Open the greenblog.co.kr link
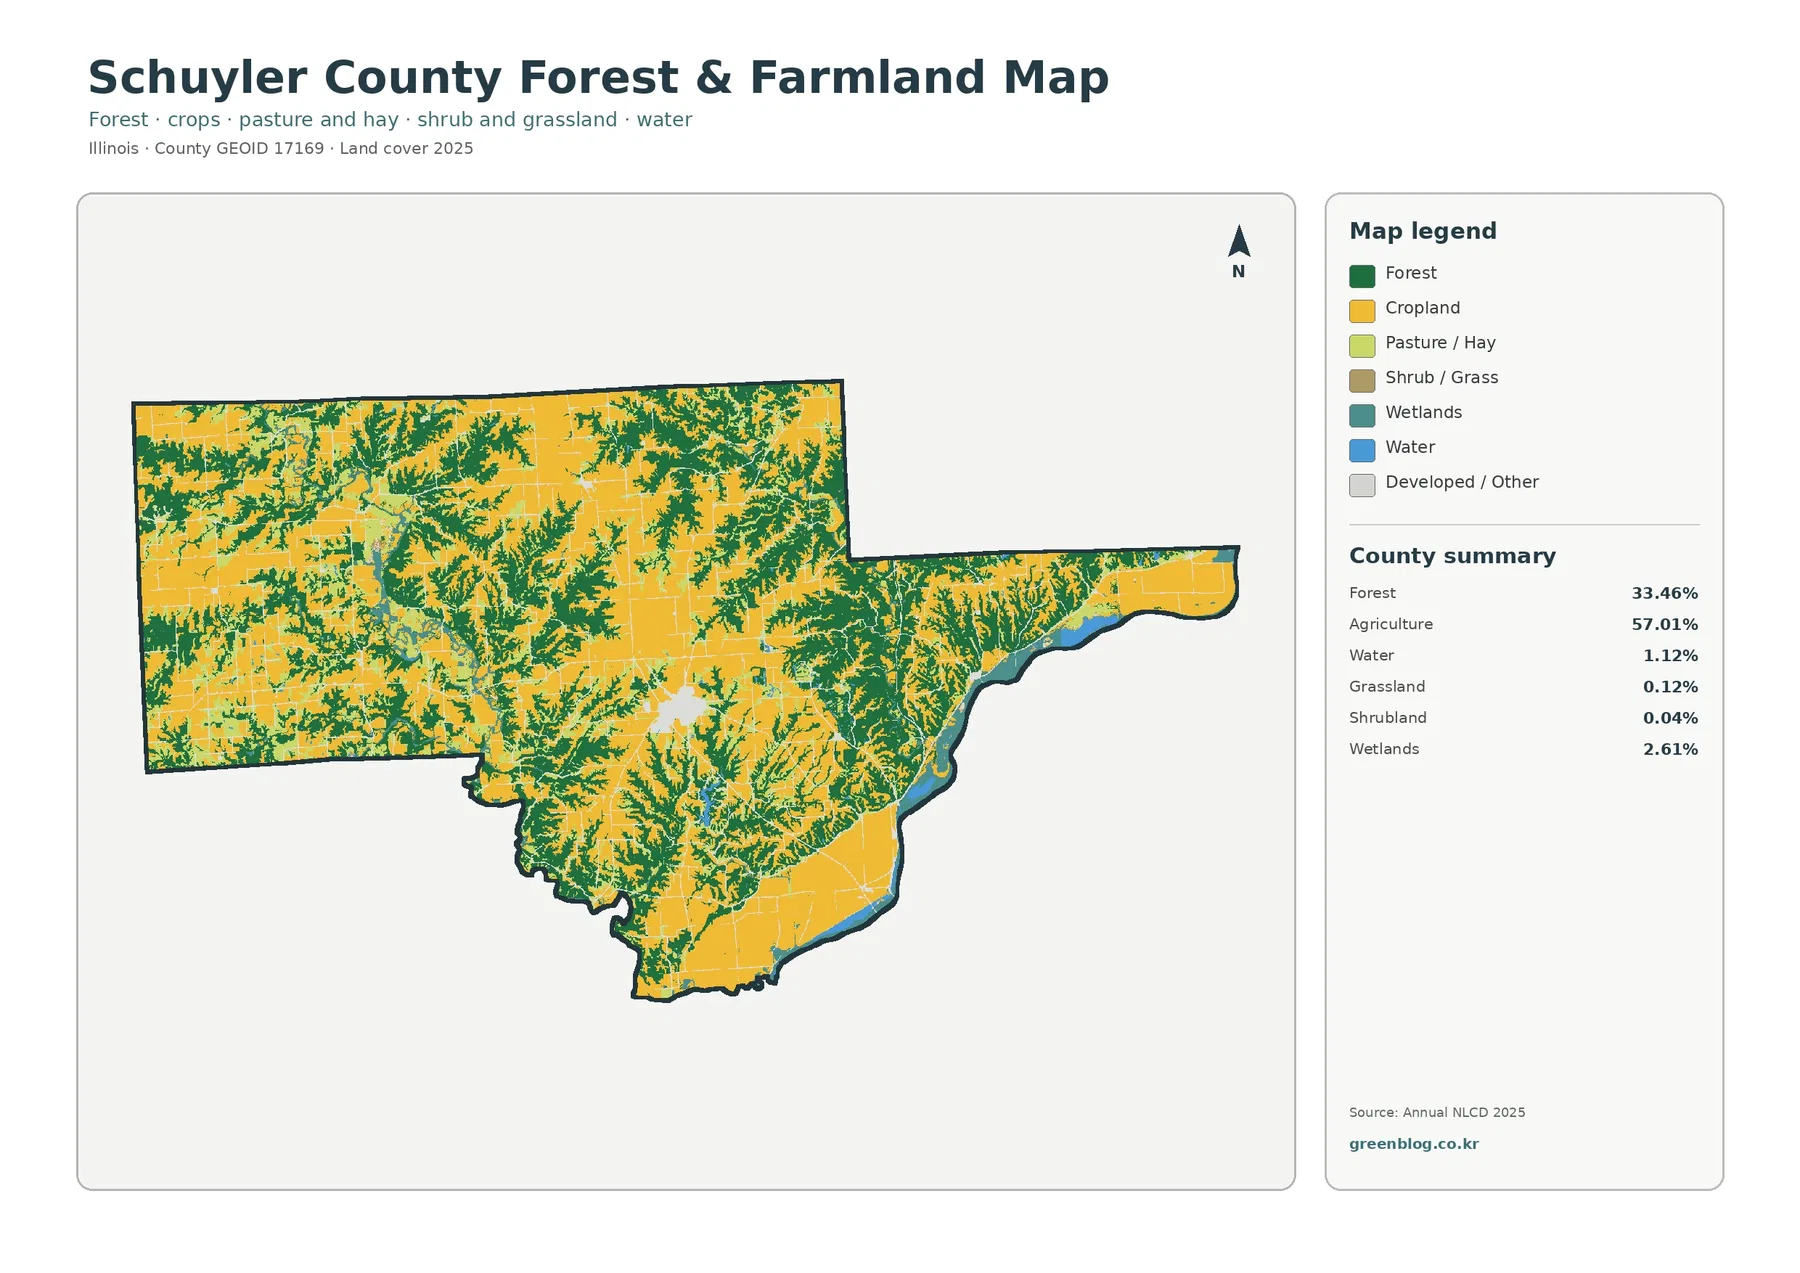This screenshot has width=1800, height=1273. point(1413,1144)
